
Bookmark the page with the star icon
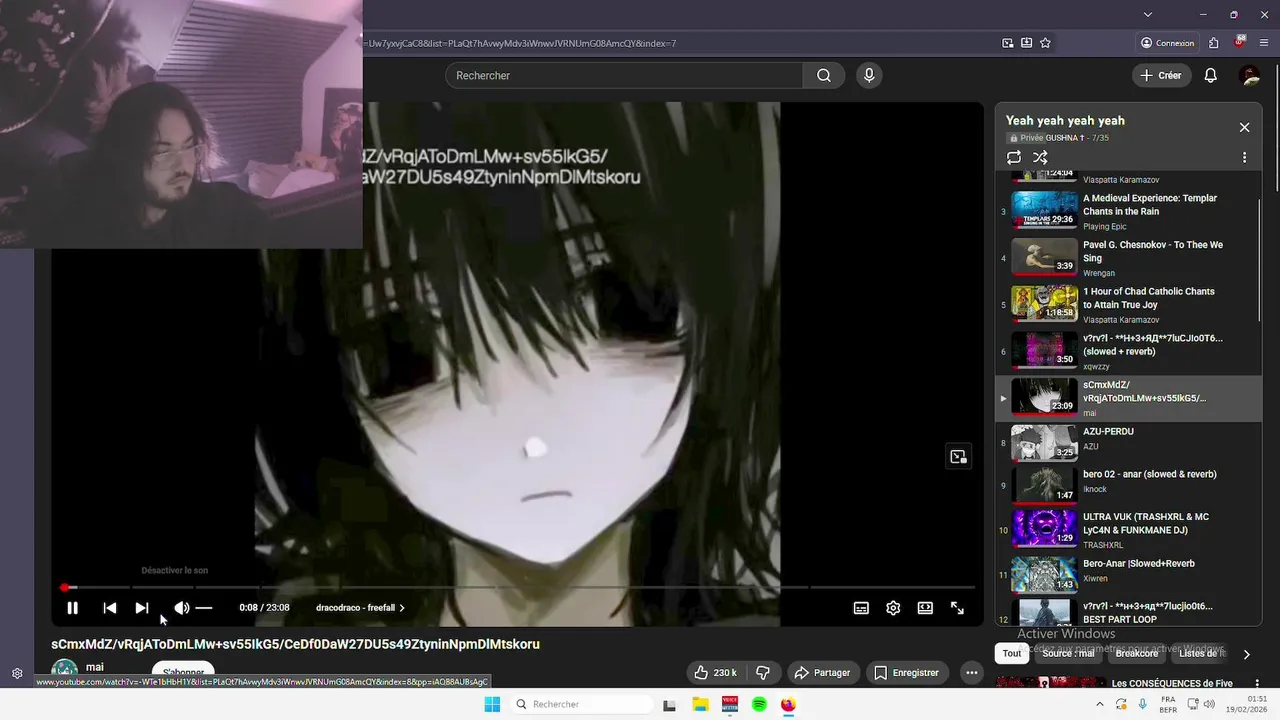point(1045,43)
